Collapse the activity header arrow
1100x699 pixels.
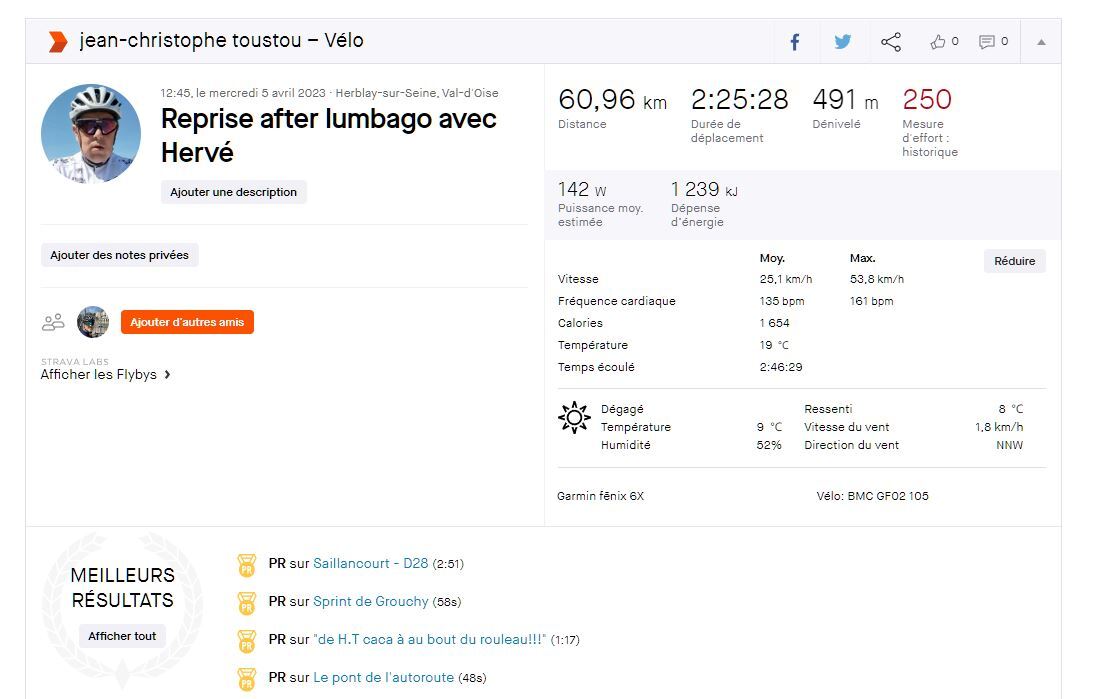point(1041,42)
